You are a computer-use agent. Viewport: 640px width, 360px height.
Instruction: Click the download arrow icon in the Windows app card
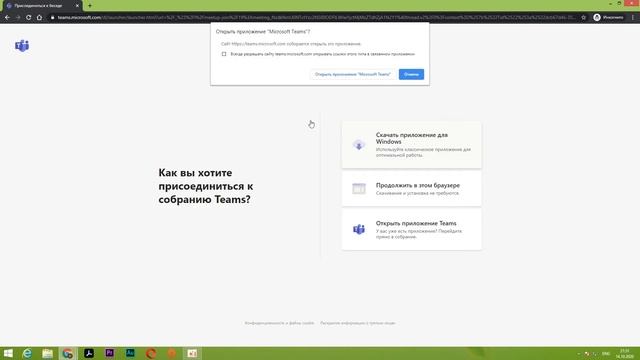pos(359,145)
